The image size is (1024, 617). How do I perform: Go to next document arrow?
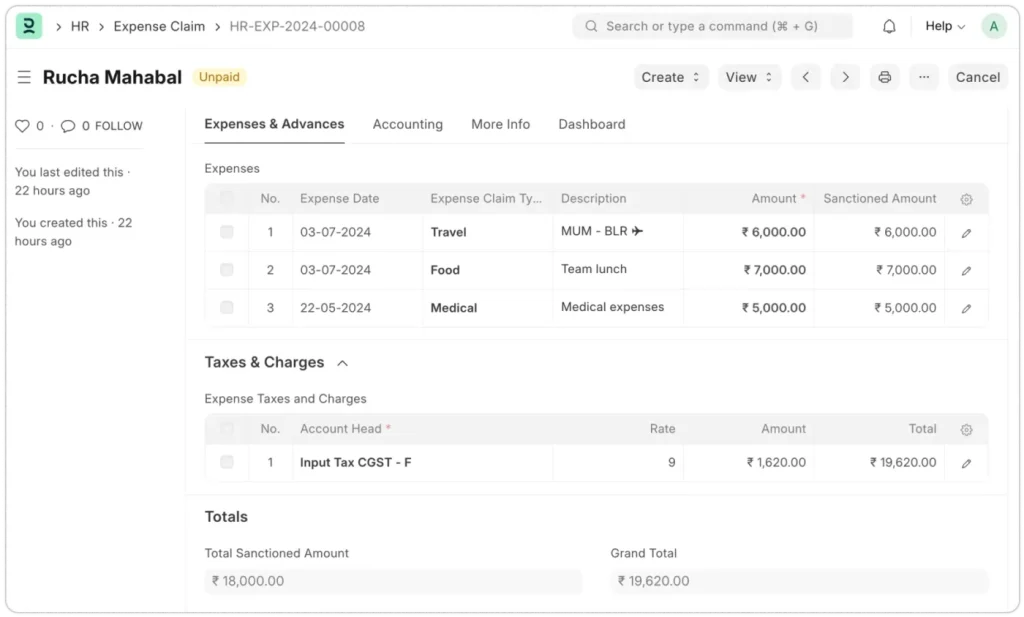845,77
